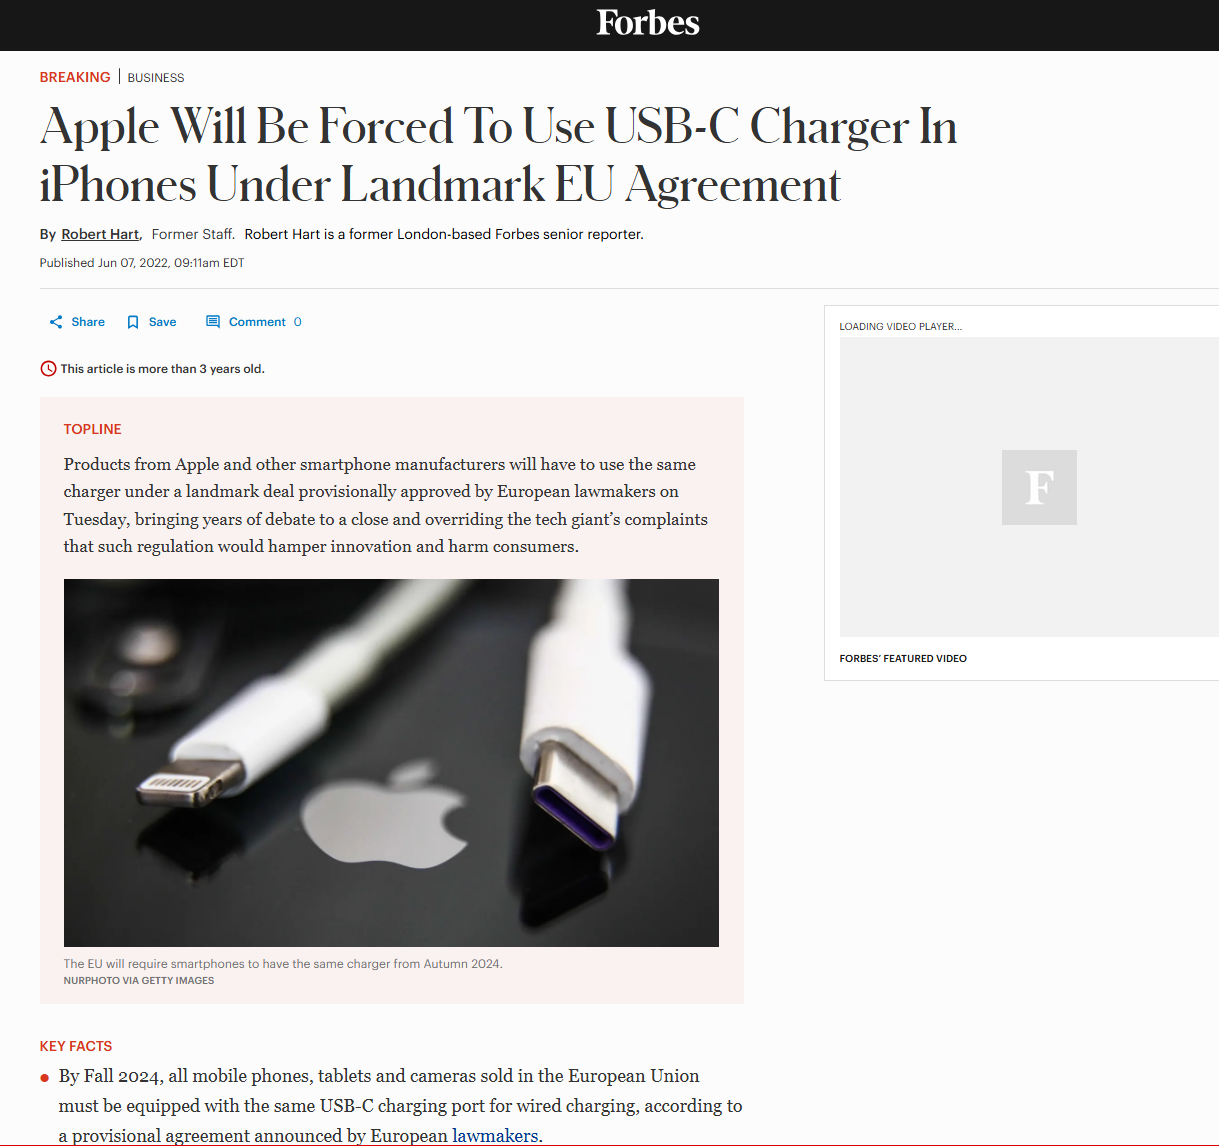Click the Forbes' Featured Video label

click(x=903, y=658)
